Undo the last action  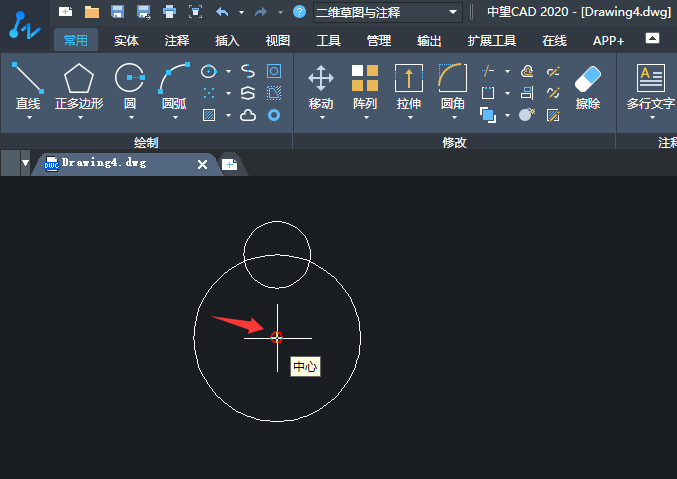click(222, 12)
